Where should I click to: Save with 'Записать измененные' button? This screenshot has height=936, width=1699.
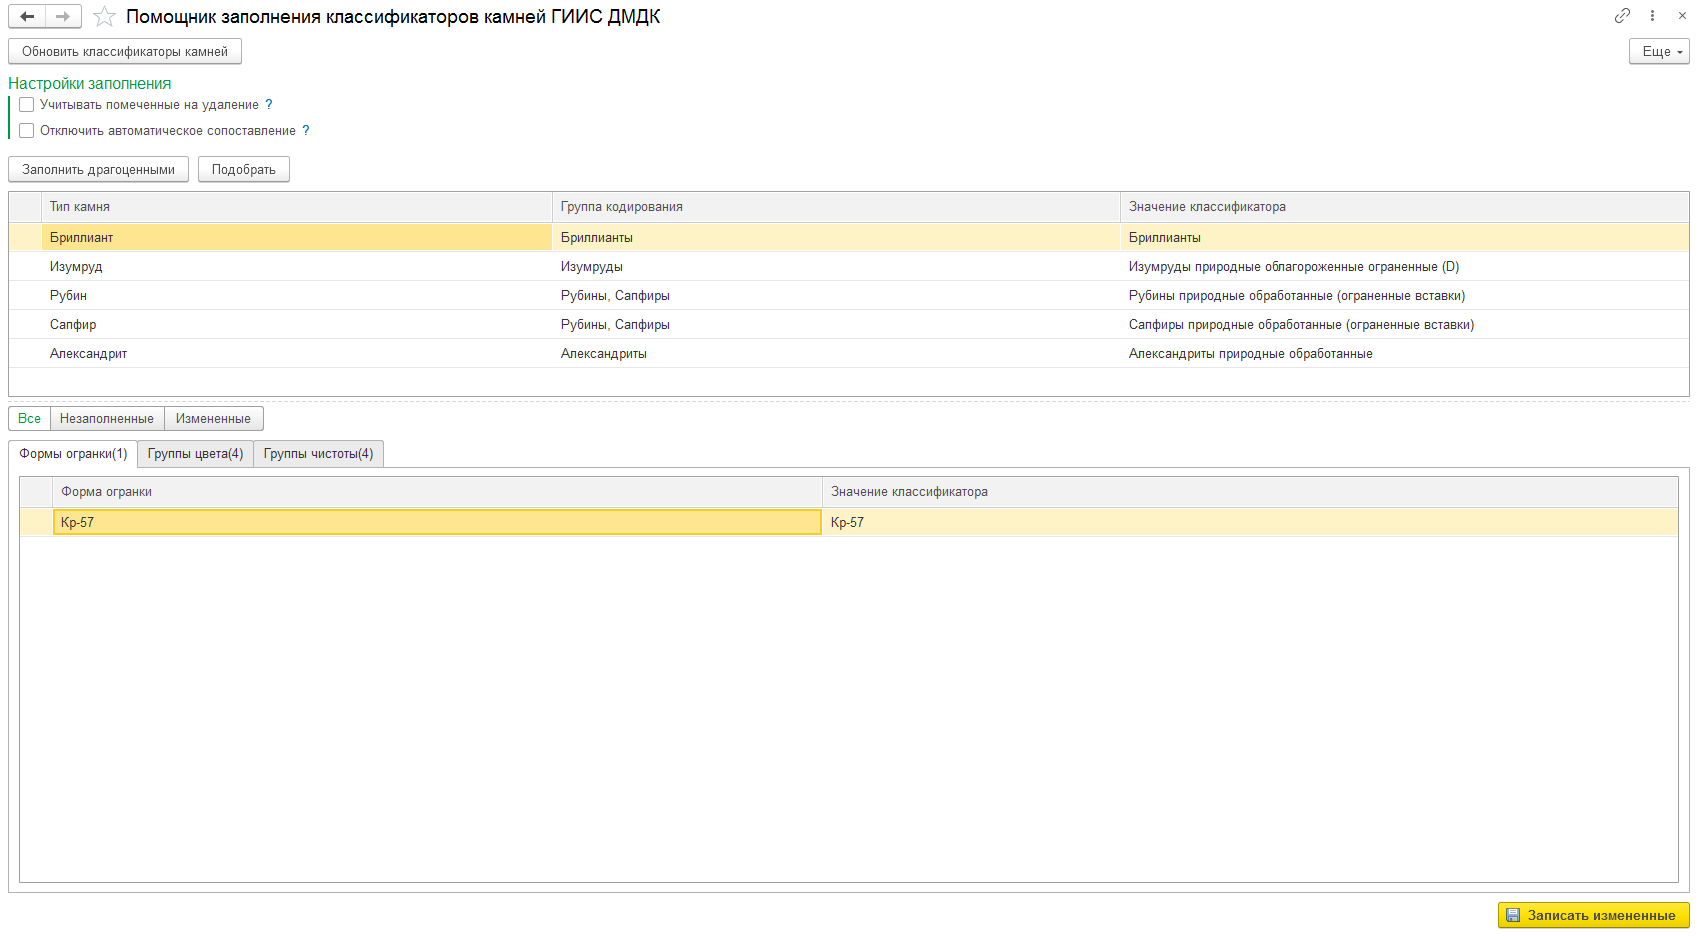click(x=1594, y=915)
